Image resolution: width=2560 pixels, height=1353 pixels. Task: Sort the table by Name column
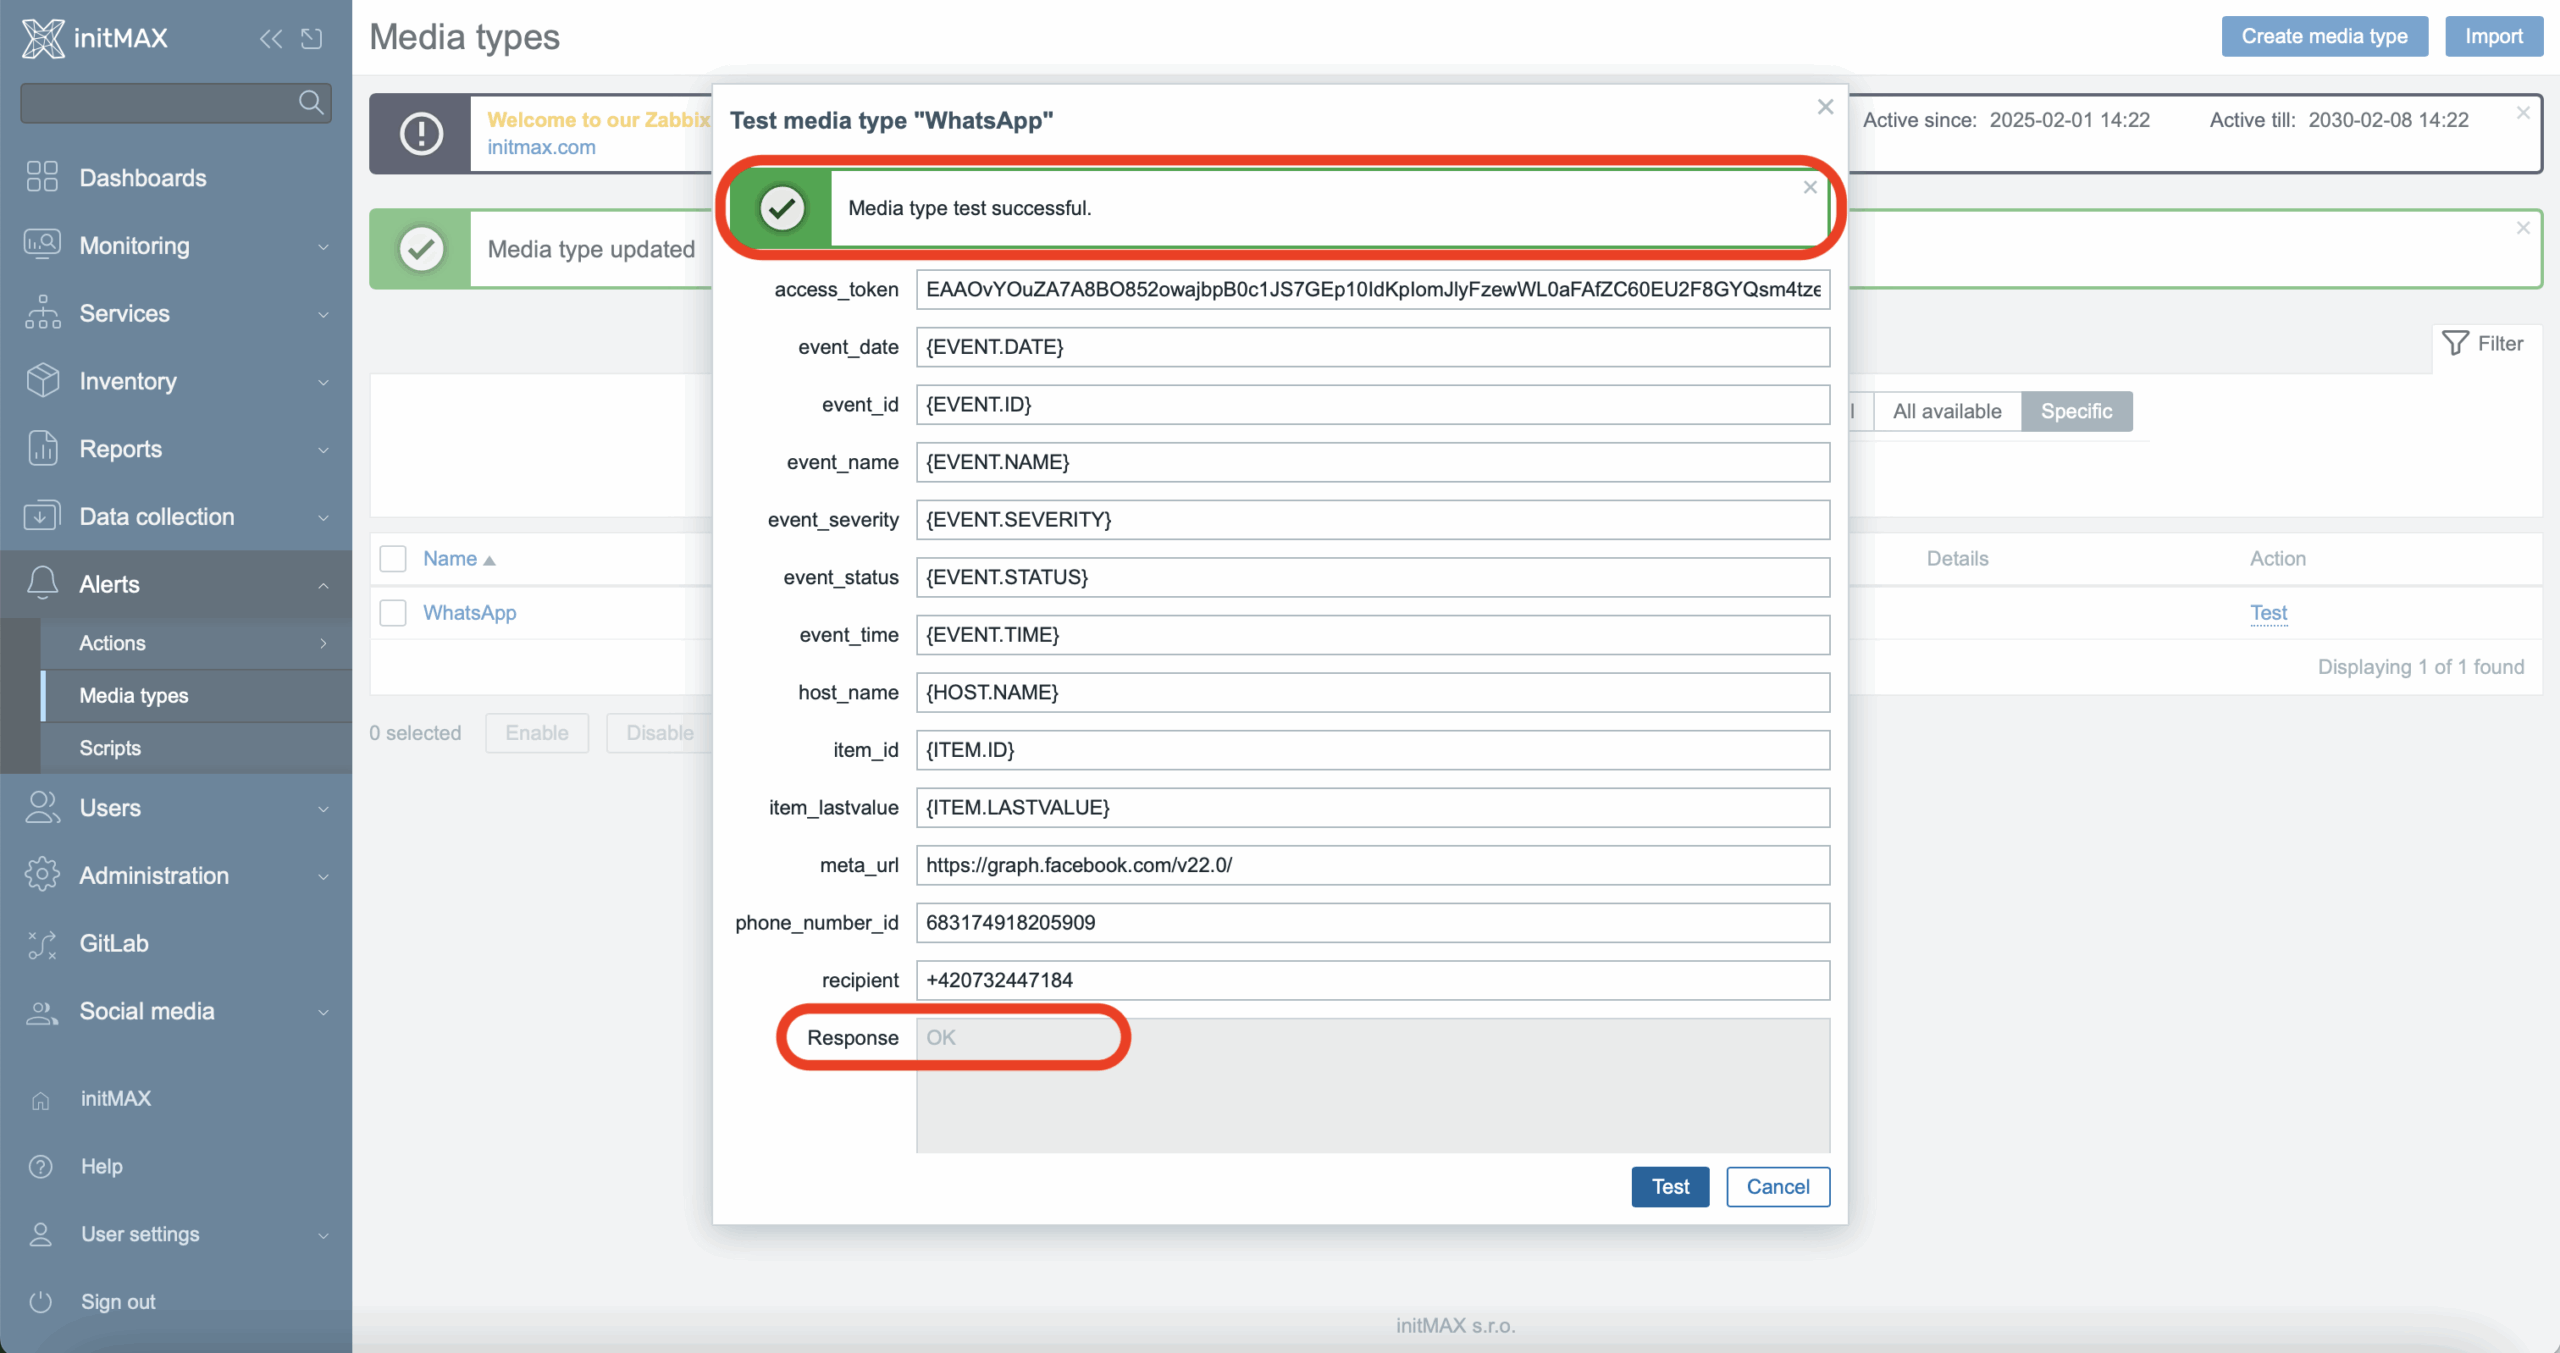click(459, 558)
